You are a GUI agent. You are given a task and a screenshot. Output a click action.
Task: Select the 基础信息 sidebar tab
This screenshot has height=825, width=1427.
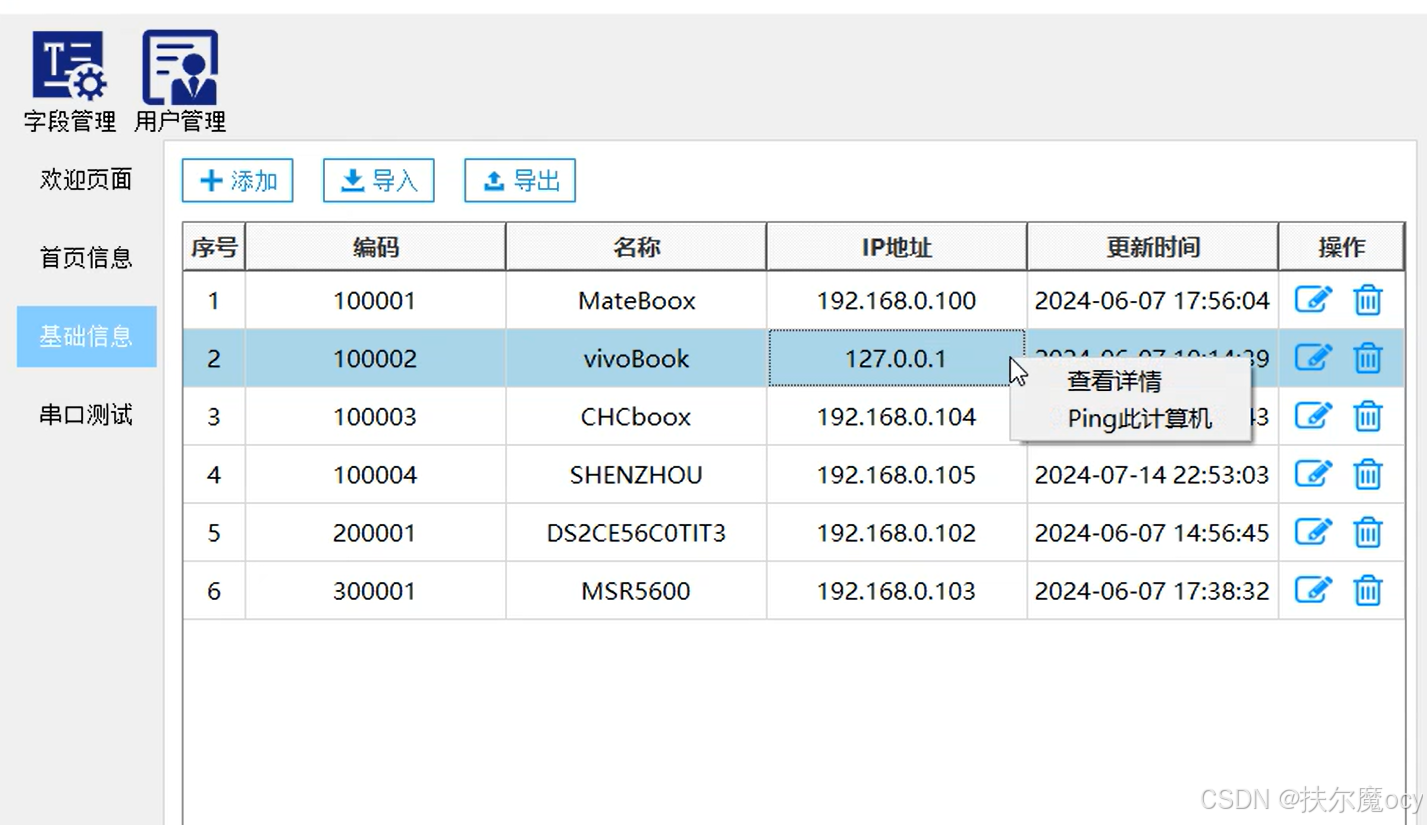86,336
